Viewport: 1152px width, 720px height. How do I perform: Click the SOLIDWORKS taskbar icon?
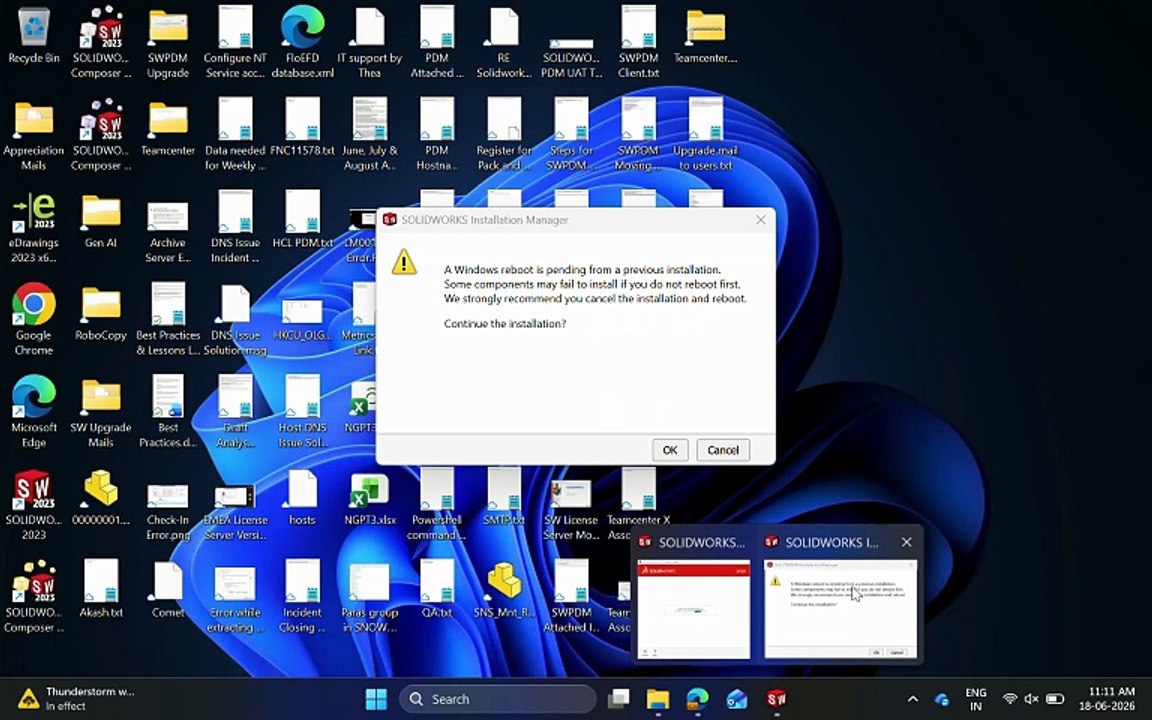pyautogui.click(x=776, y=699)
